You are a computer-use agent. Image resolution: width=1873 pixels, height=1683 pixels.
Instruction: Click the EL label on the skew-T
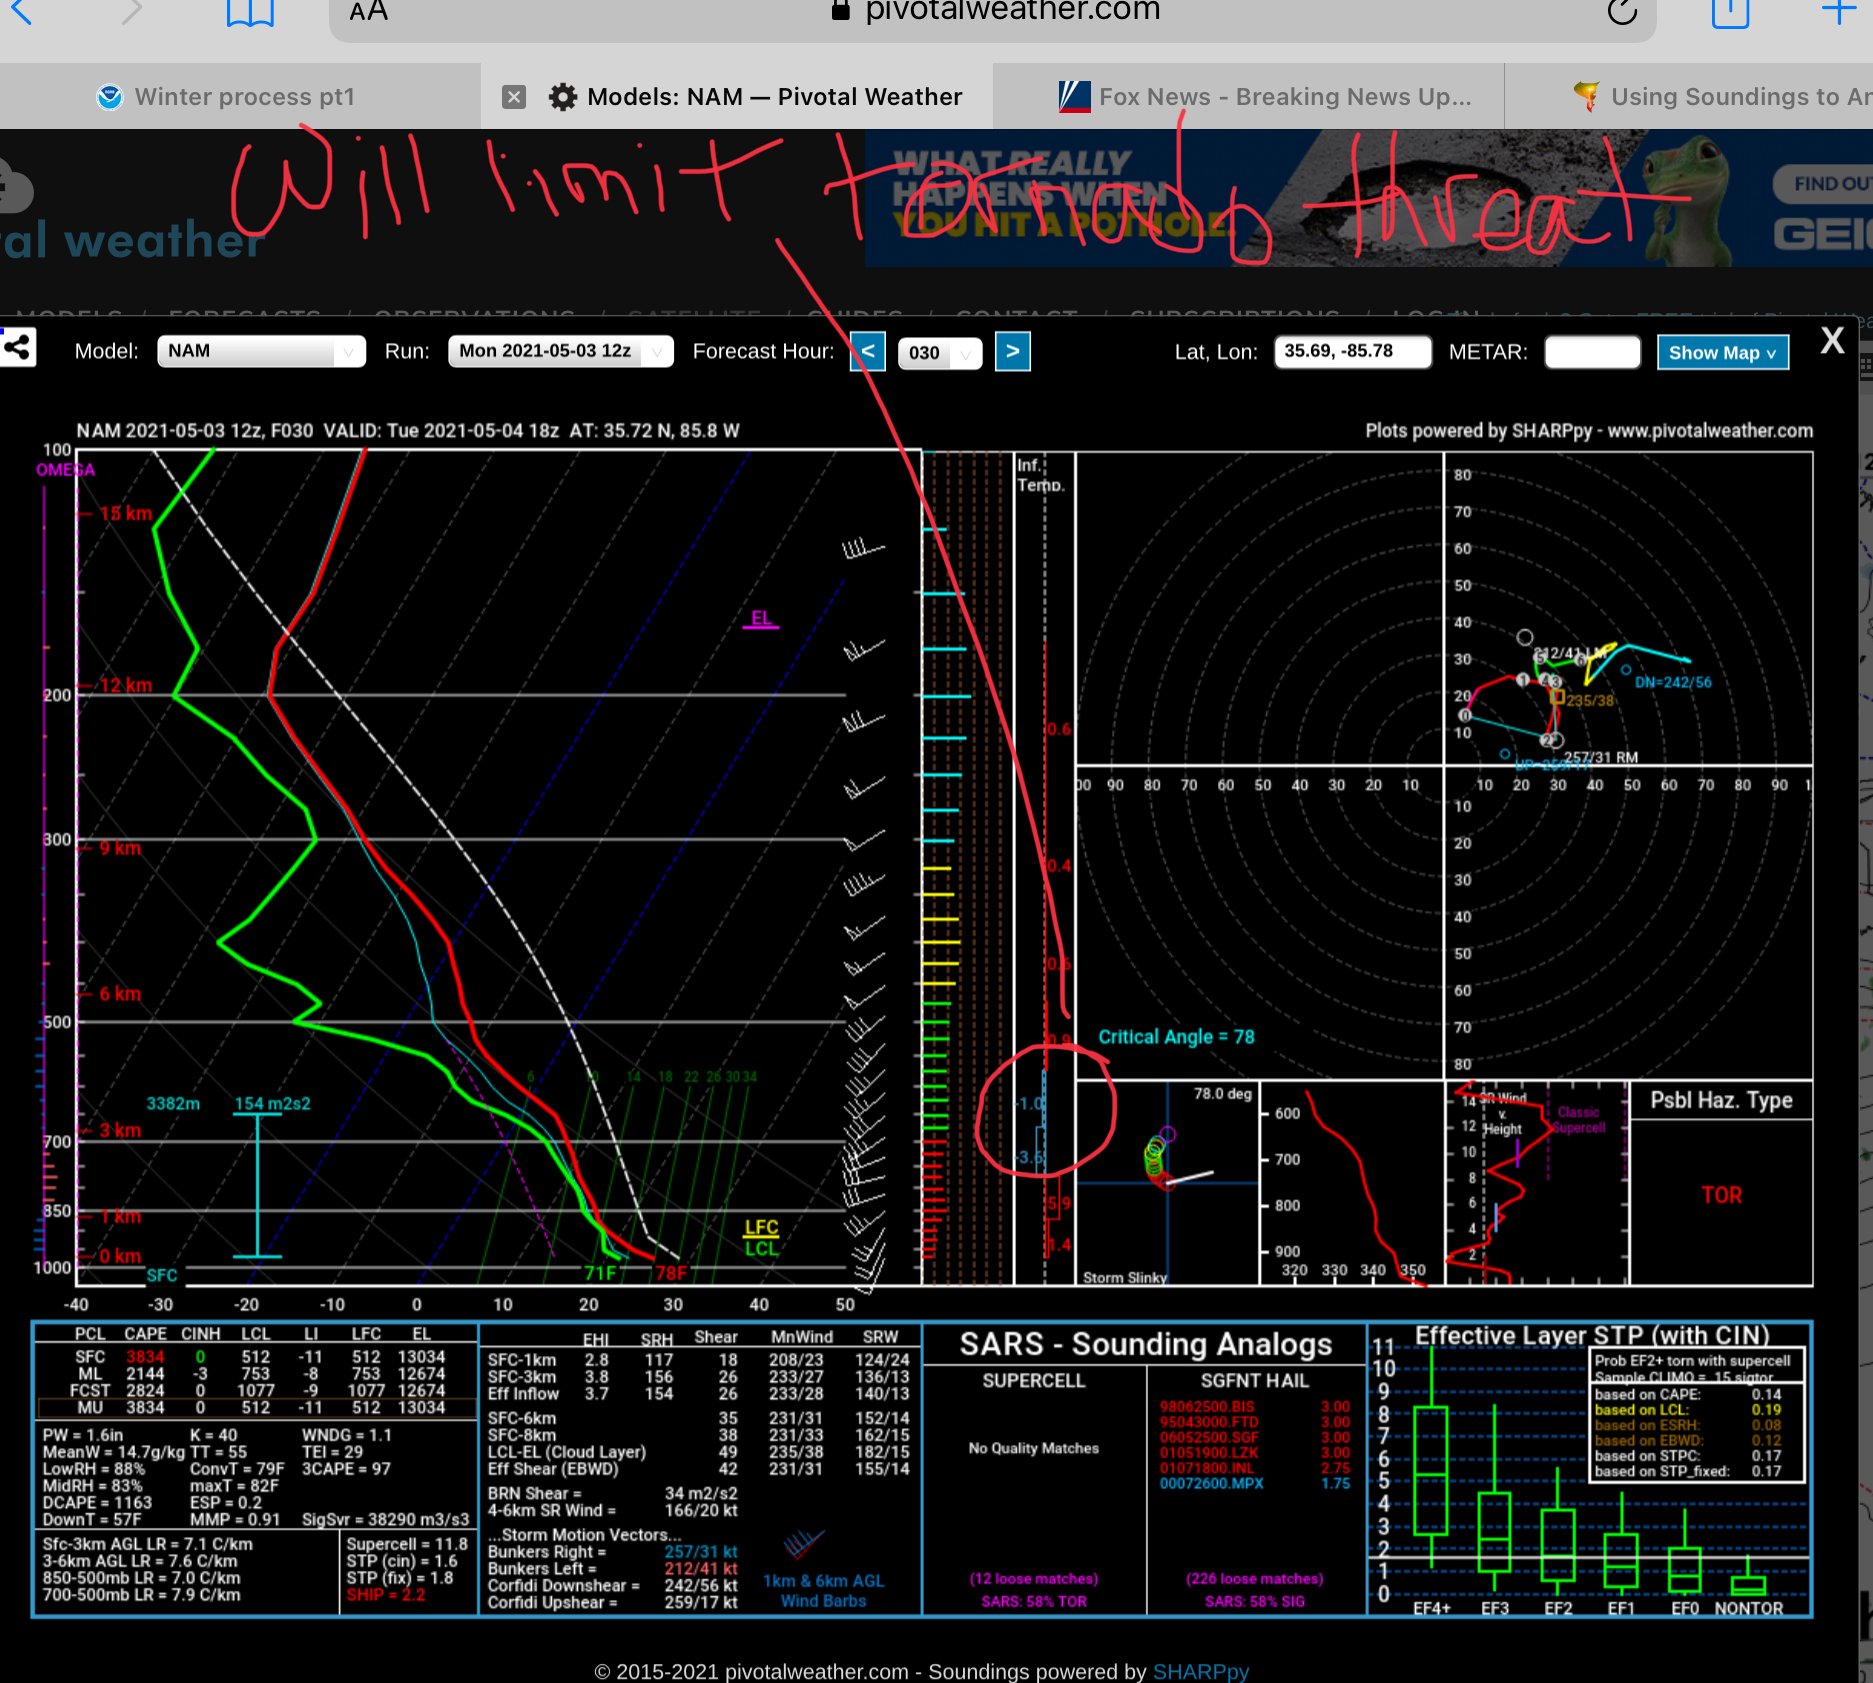(761, 617)
